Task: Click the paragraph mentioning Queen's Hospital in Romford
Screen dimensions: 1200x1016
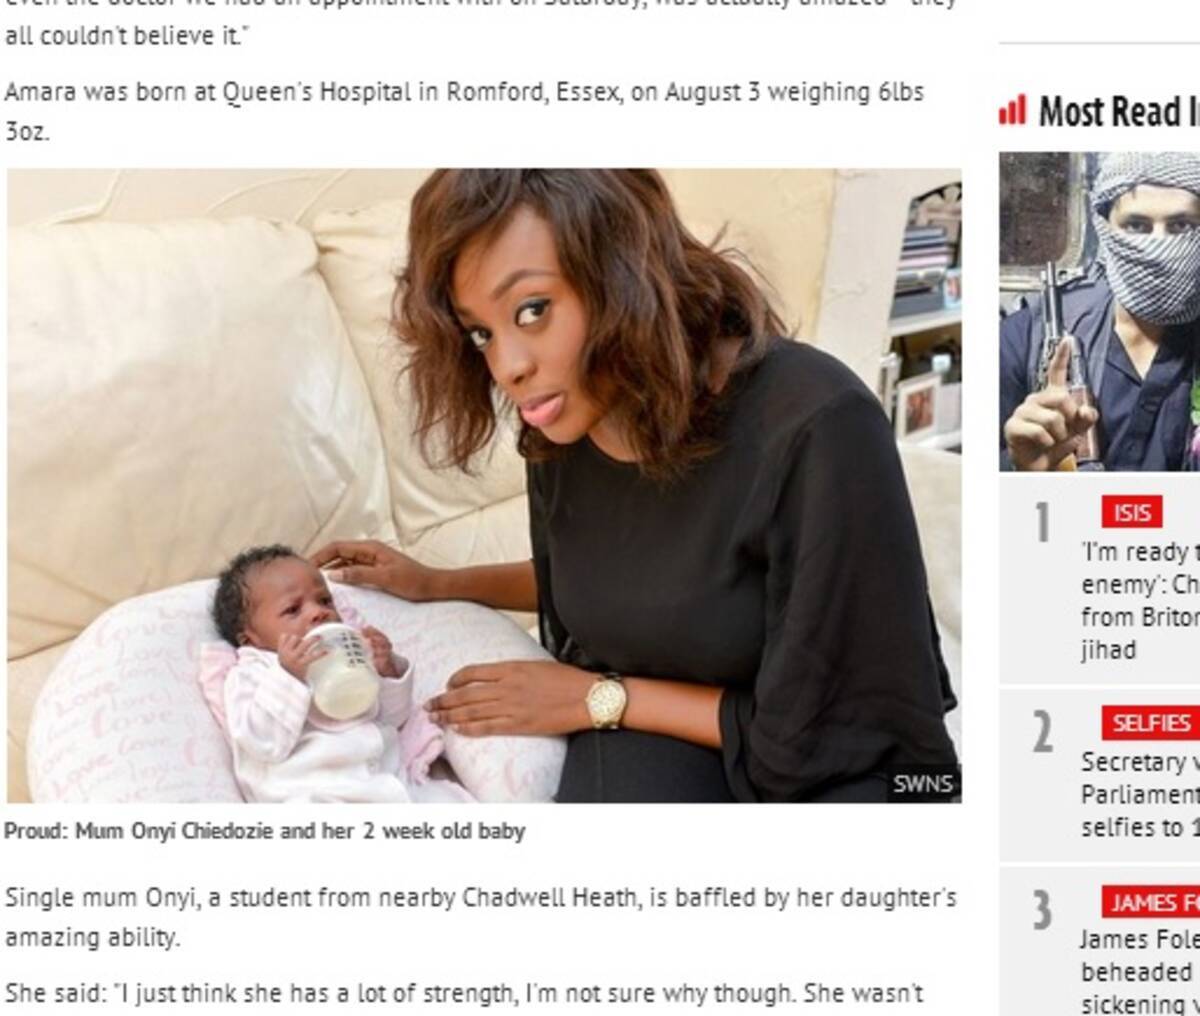Action: [464, 111]
